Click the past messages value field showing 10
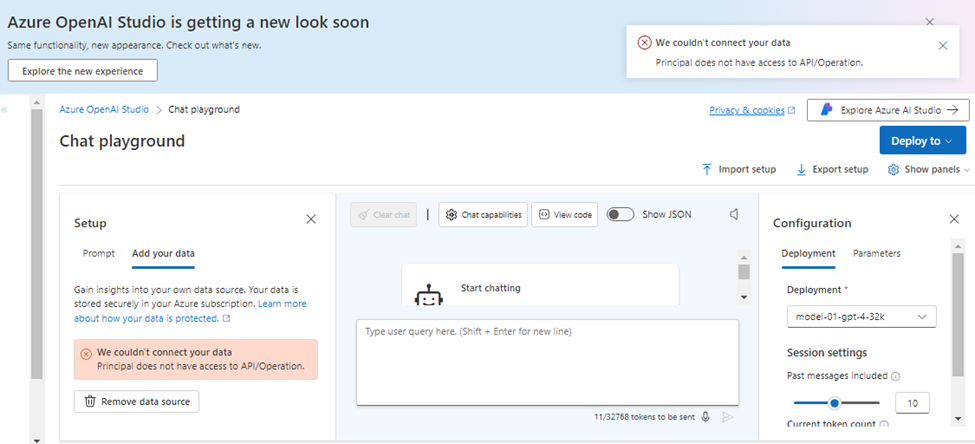 pos(912,403)
